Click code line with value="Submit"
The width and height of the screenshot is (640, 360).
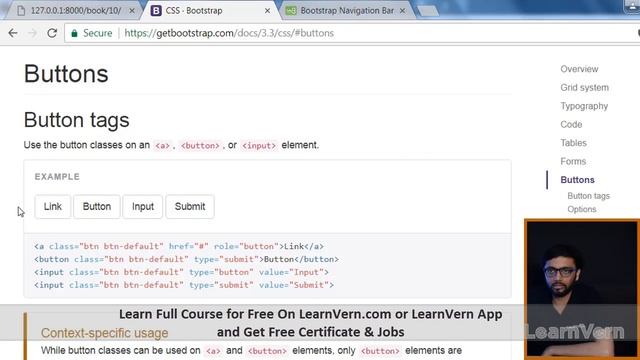pyautogui.click(x=184, y=285)
